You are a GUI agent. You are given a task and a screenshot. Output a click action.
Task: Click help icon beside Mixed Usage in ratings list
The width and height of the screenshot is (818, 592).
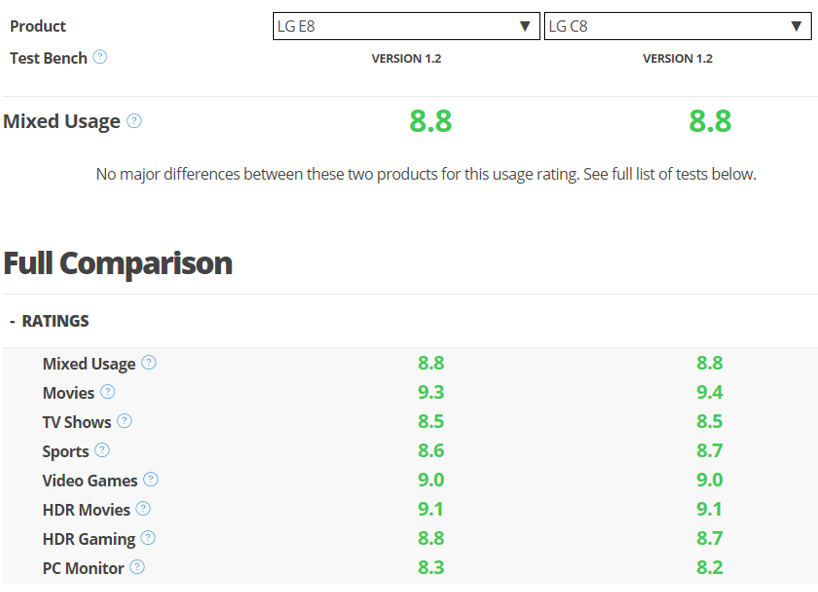pyautogui.click(x=149, y=363)
